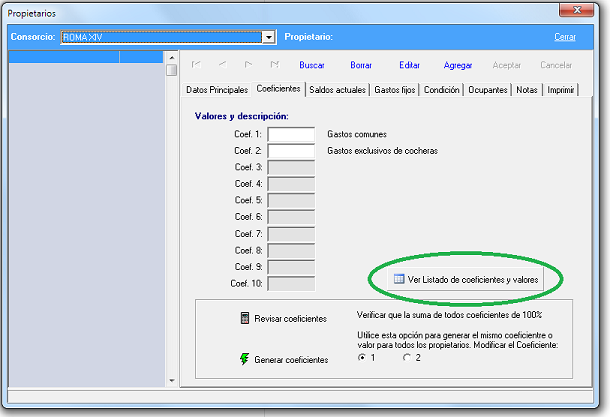This screenshot has height=417, width=610.
Task: Open the Gastos fijos tab
Action: click(396, 90)
